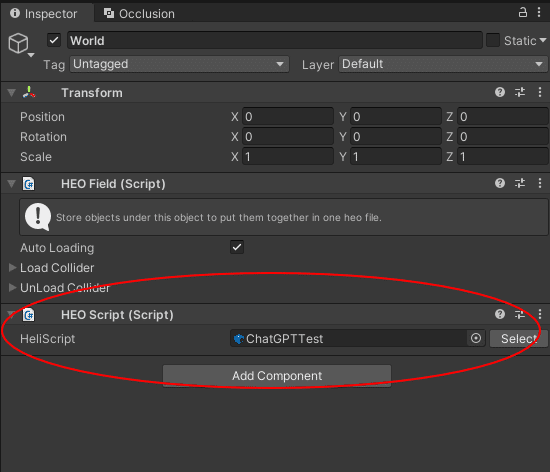550x472 pixels.
Task: Open the Occlusion tab
Action: coord(139,14)
